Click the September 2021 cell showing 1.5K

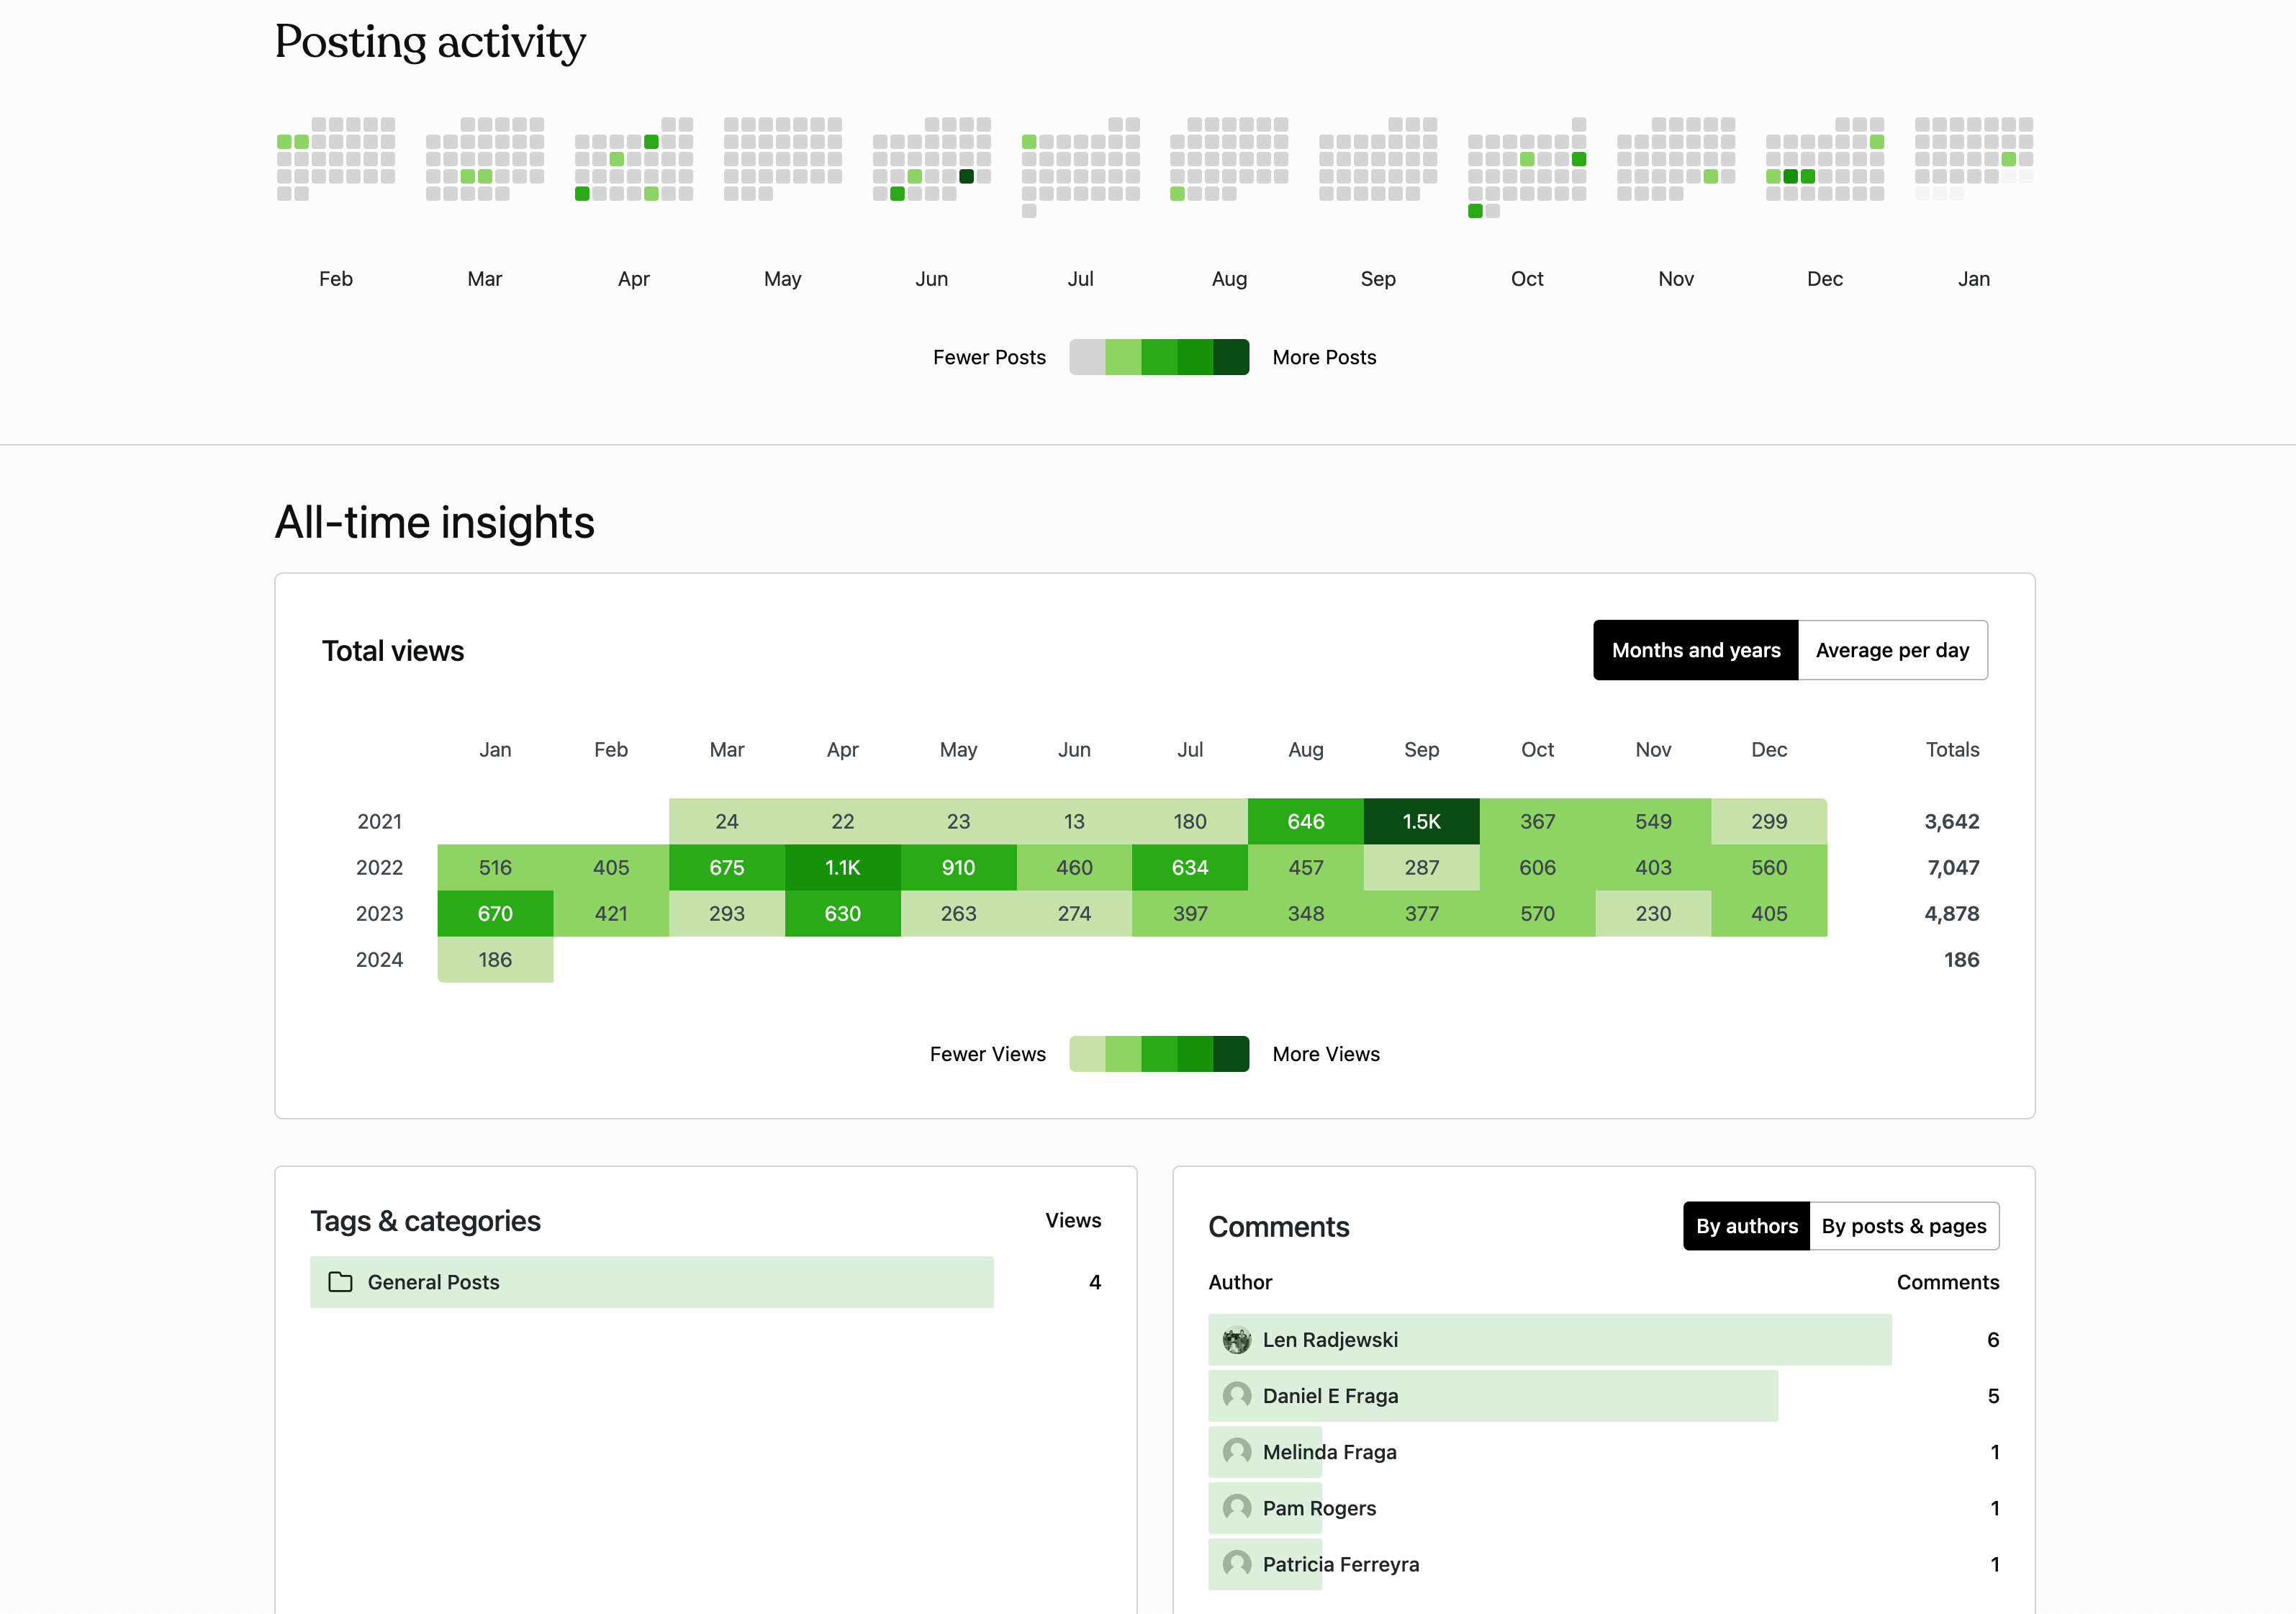[x=1421, y=821]
